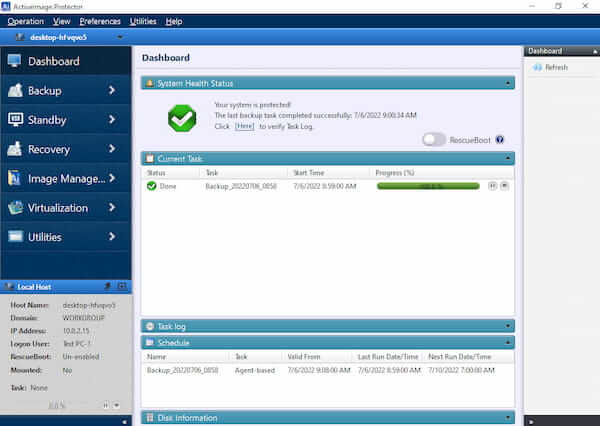Pin the Local Host panel
This screenshot has width=600, height=426.
tap(107, 286)
